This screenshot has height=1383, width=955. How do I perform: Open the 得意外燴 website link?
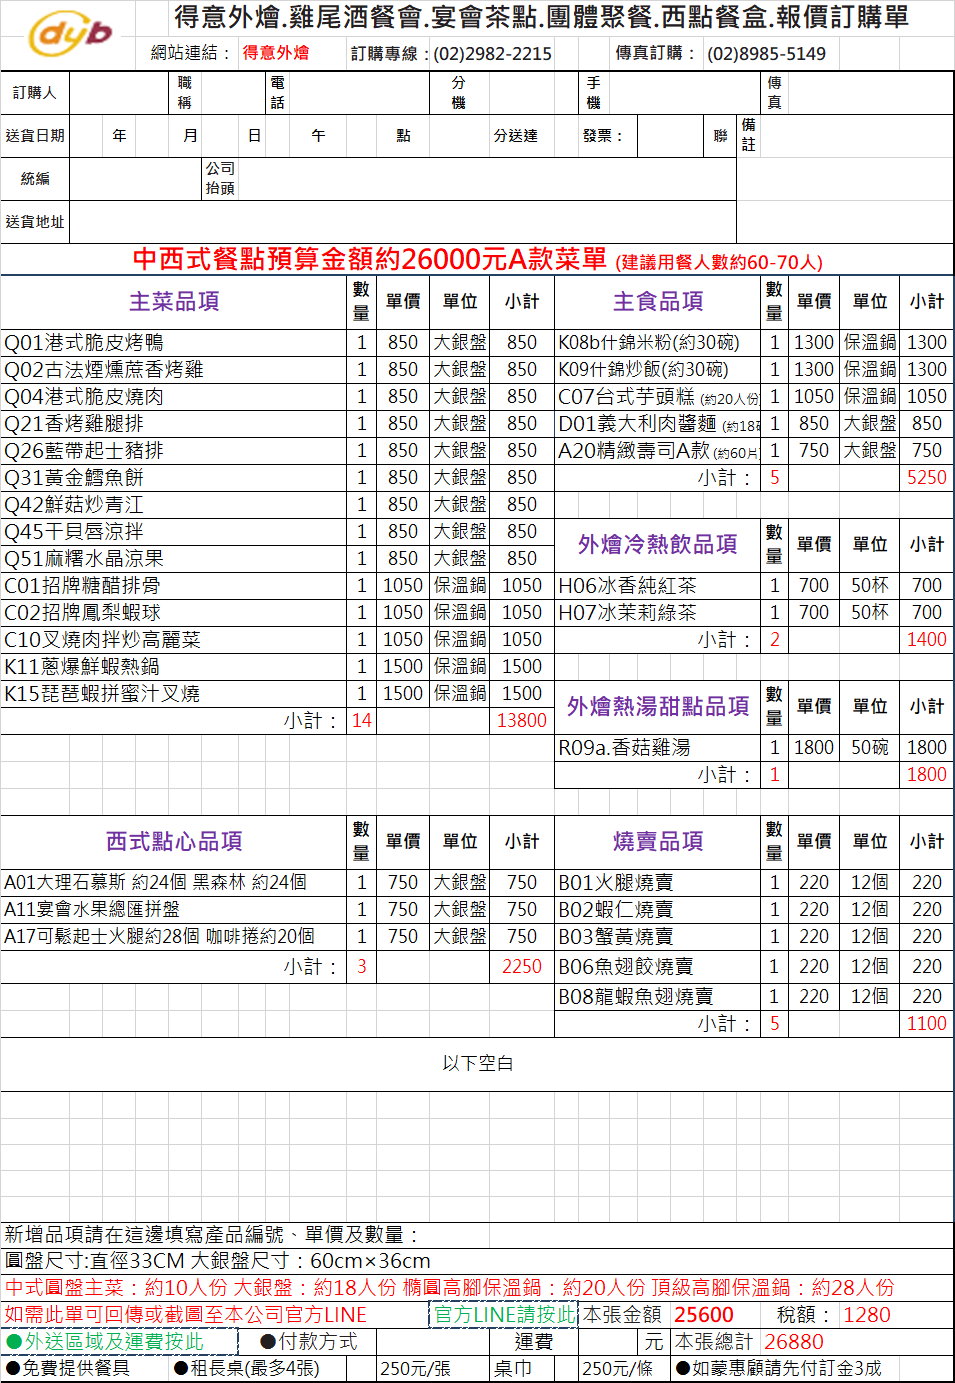[276, 53]
